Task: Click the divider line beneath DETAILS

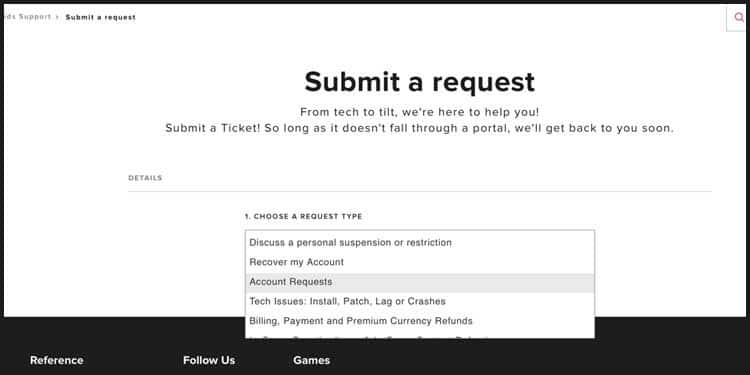Action: point(420,191)
